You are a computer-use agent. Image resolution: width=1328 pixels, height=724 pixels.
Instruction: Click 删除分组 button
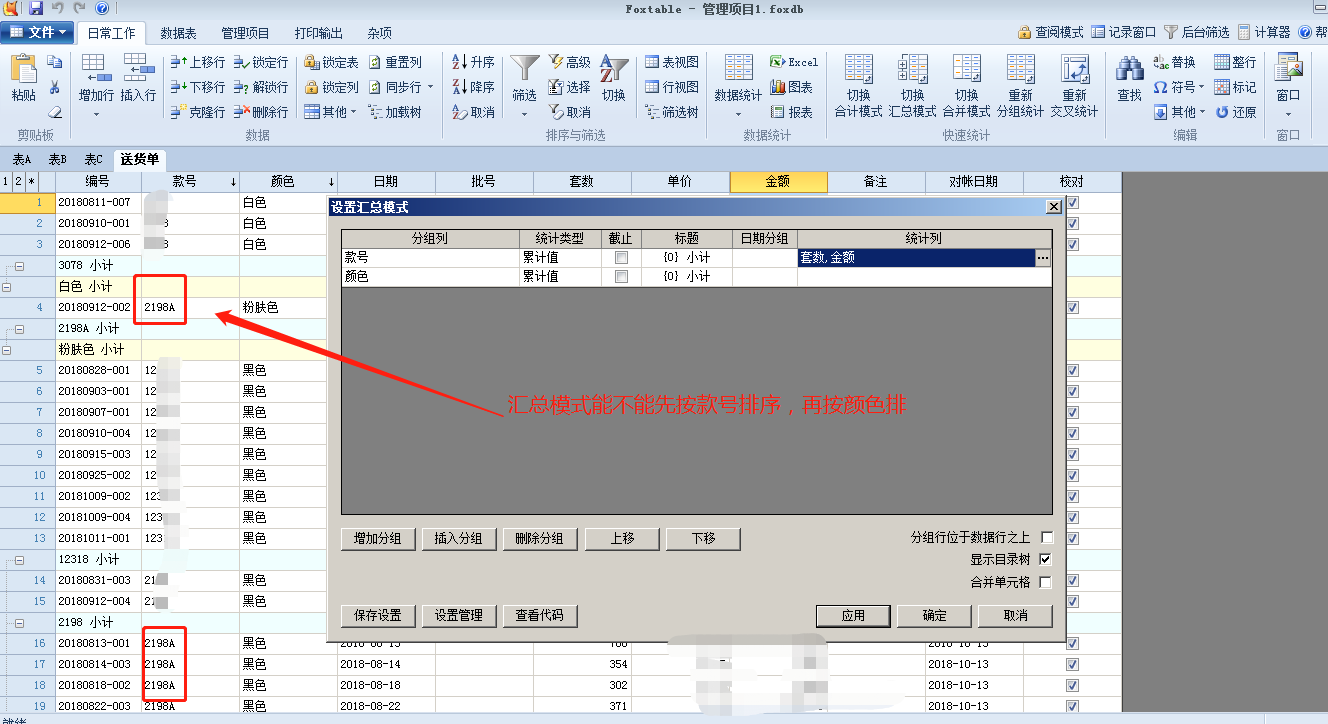click(x=540, y=538)
